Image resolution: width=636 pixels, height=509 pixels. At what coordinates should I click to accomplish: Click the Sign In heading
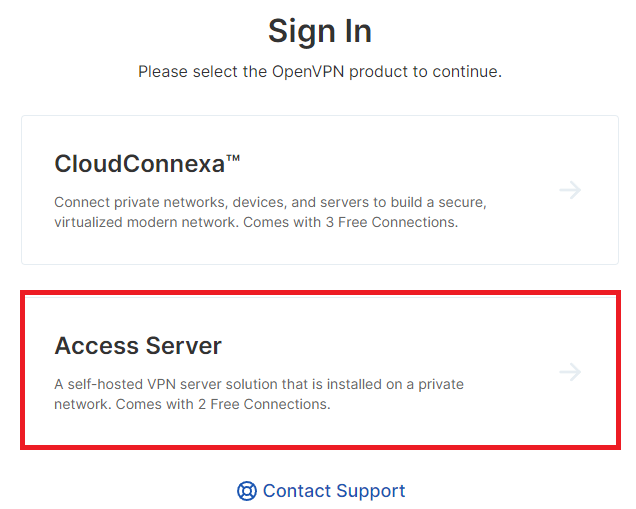319,31
